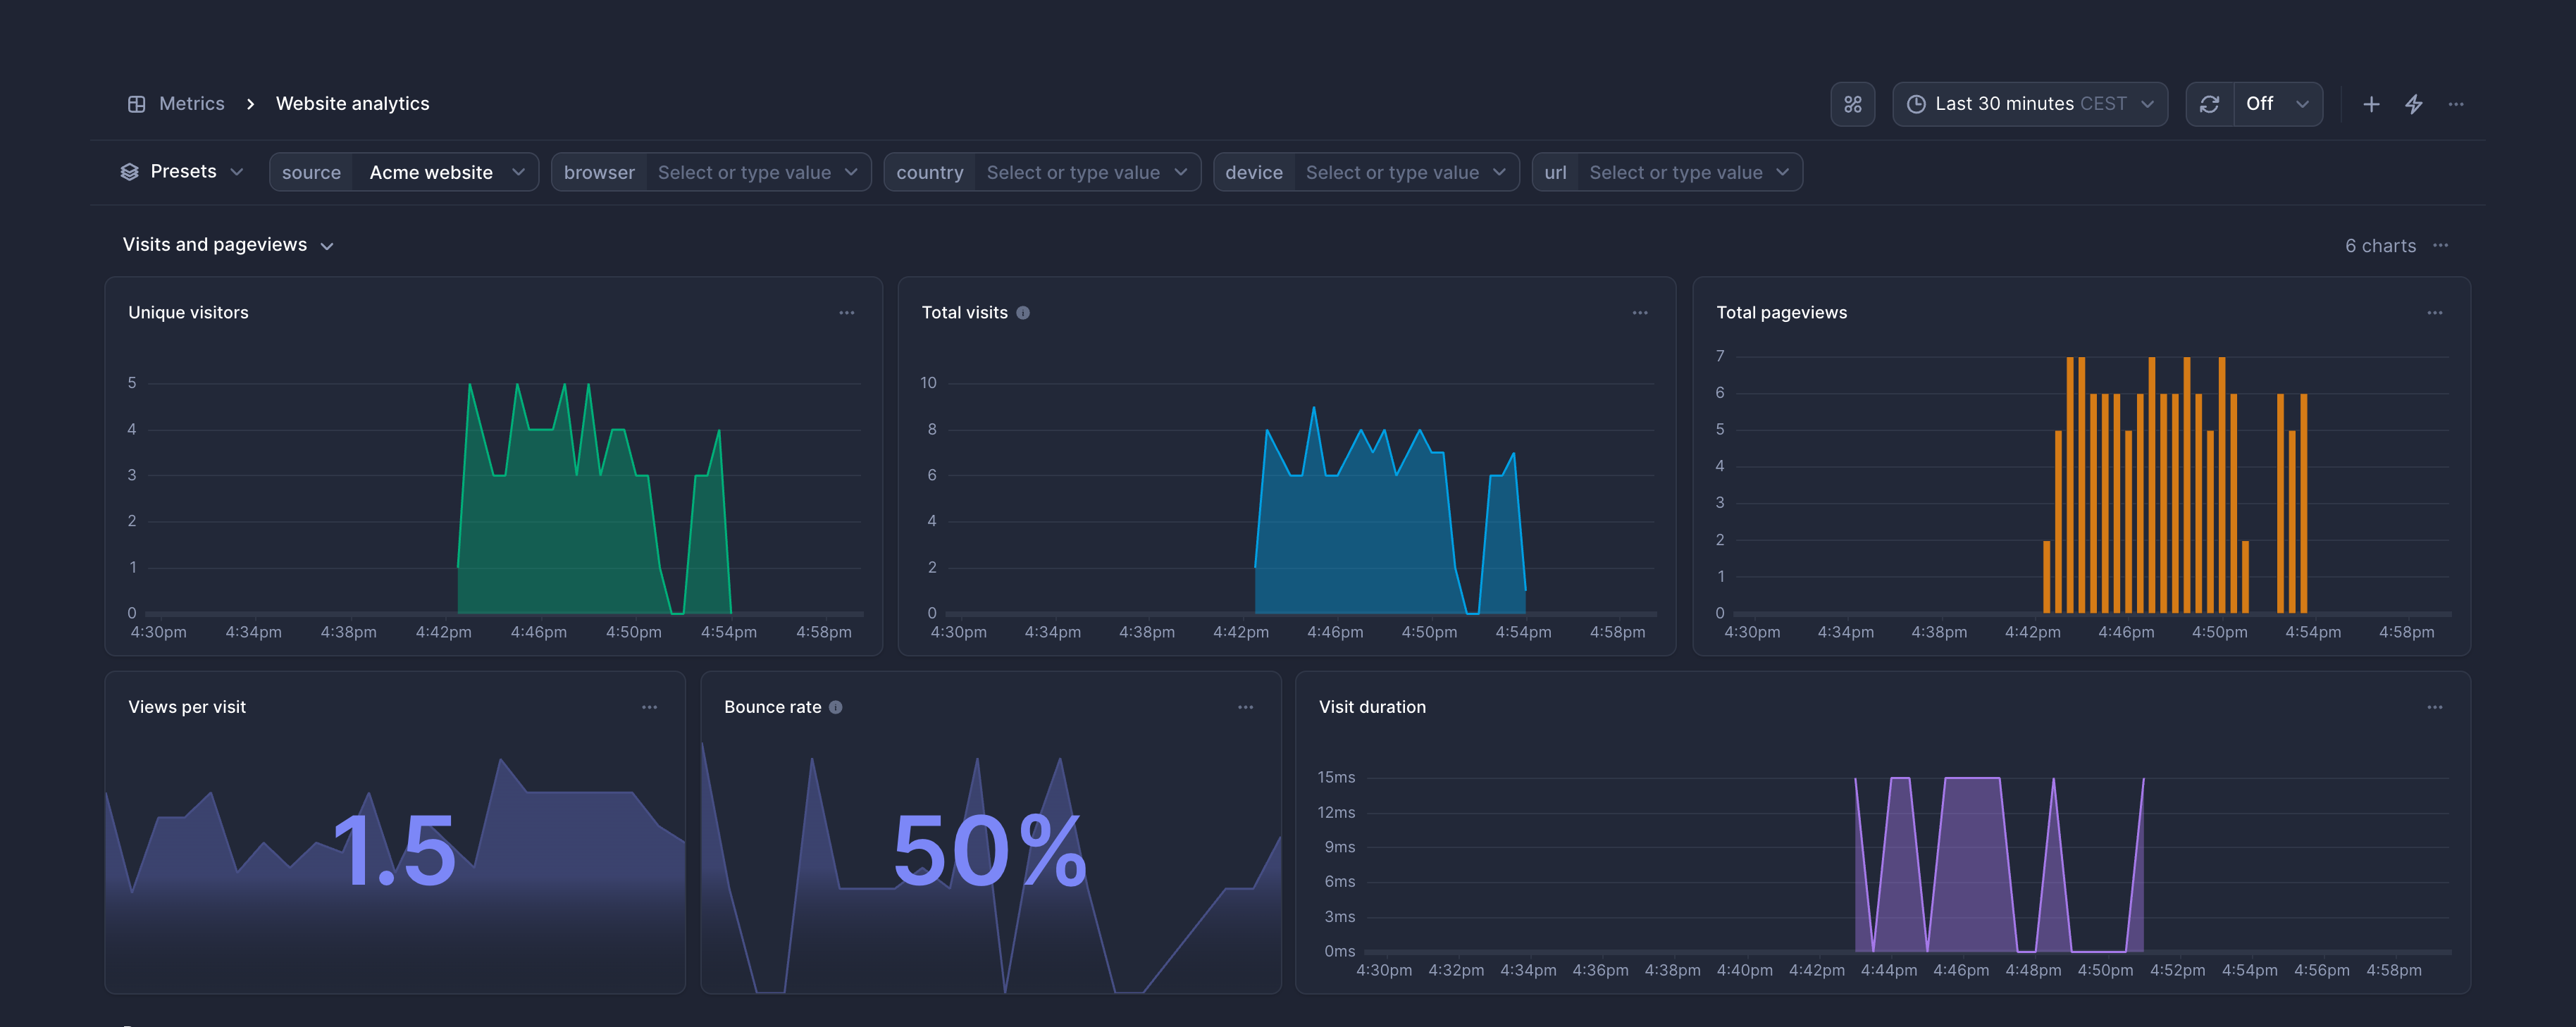
Task: Open Views per visit chart options menu
Action: click(x=650, y=707)
